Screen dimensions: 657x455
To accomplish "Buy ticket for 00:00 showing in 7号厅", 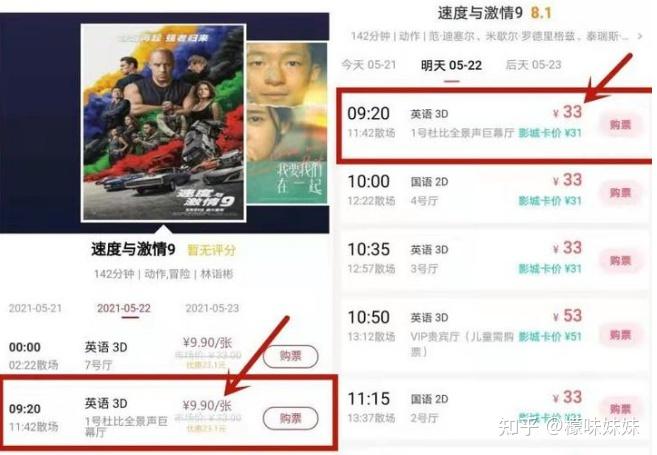I will (x=290, y=356).
